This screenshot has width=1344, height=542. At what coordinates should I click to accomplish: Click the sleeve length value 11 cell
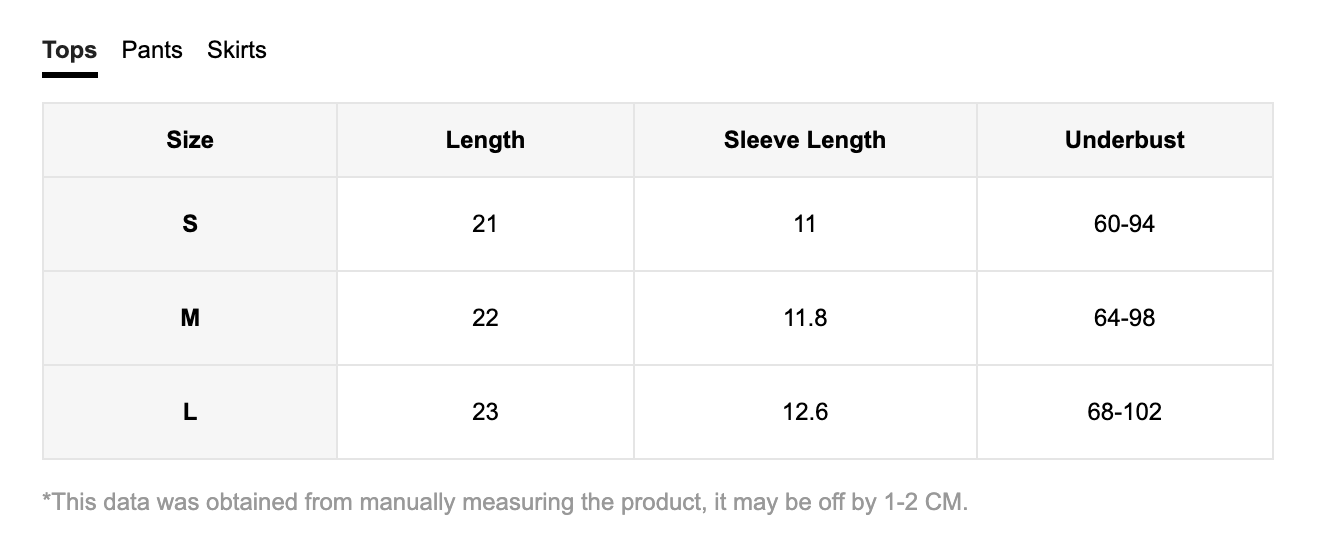[x=805, y=224]
